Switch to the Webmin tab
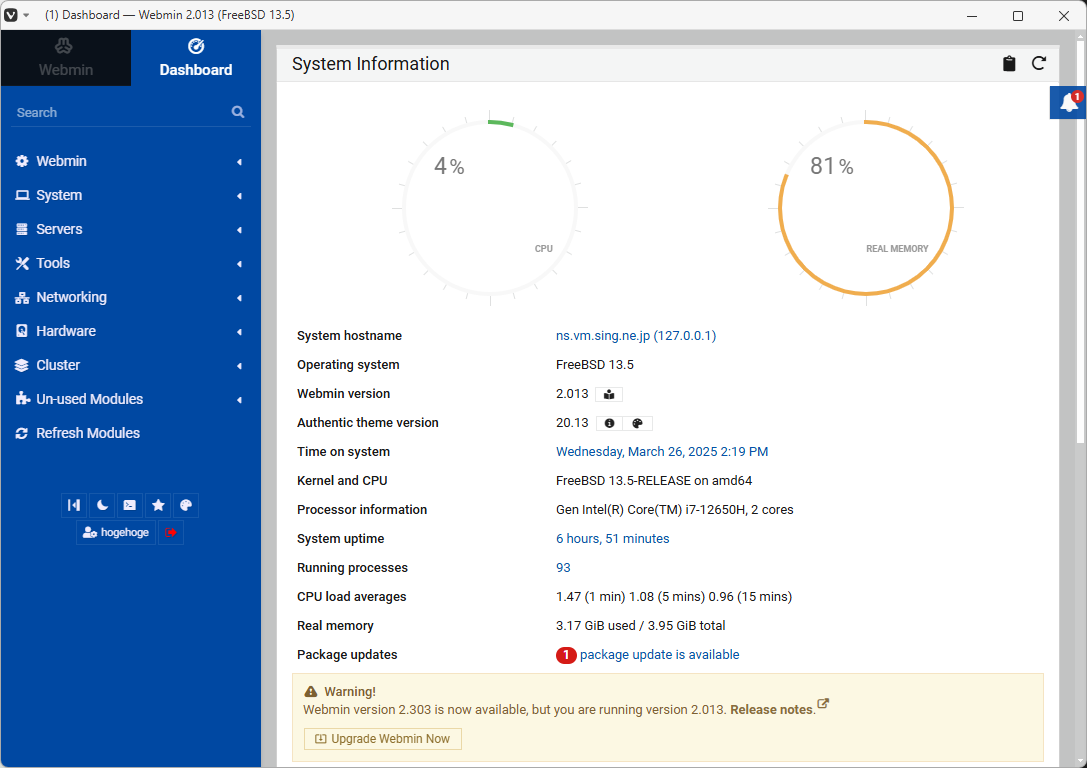The width and height of the screenshot is (1087, 768). [x=66, y=58]
